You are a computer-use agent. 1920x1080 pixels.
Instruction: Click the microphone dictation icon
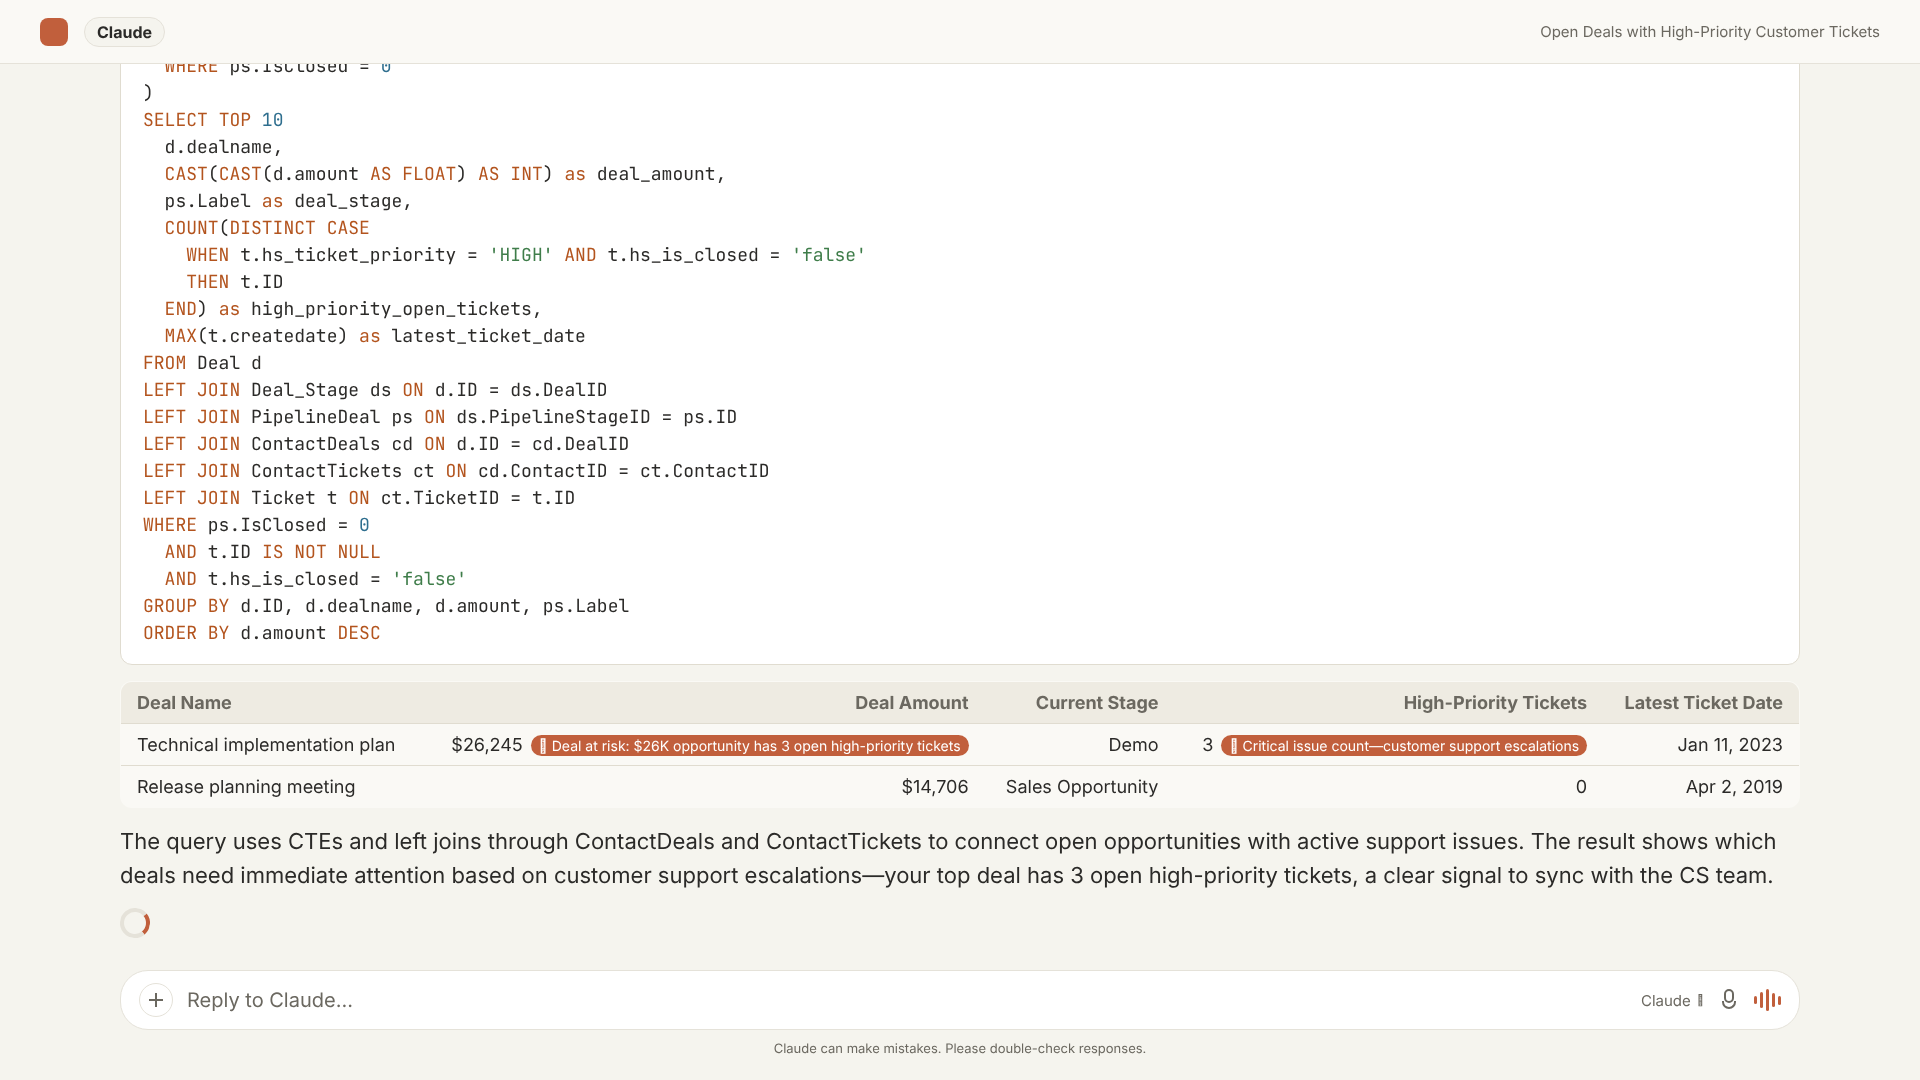coord(1728,1000)
